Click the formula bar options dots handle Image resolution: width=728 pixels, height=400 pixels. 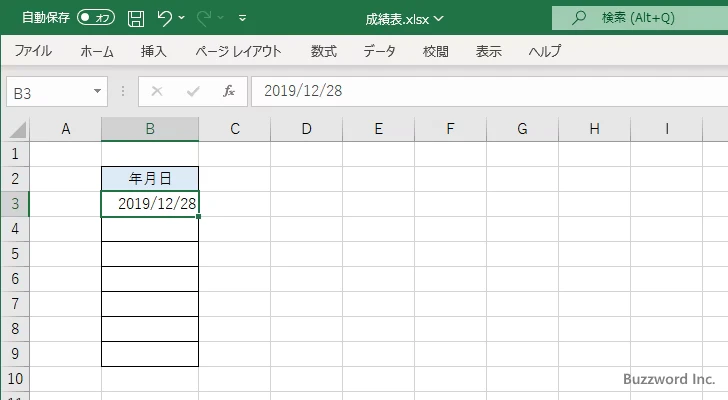(123, 91)
